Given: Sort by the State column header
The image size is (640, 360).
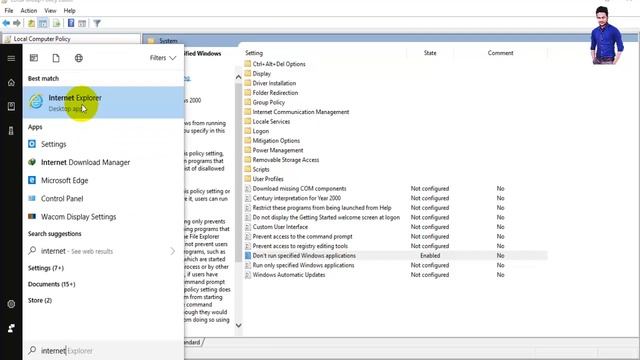Looking at the screenshot, I should click(x=430, y=53).
